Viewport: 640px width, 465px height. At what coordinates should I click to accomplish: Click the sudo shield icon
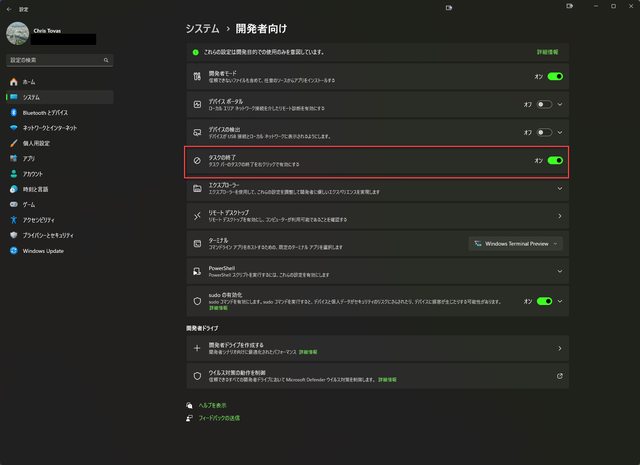(x=197, y=300)
